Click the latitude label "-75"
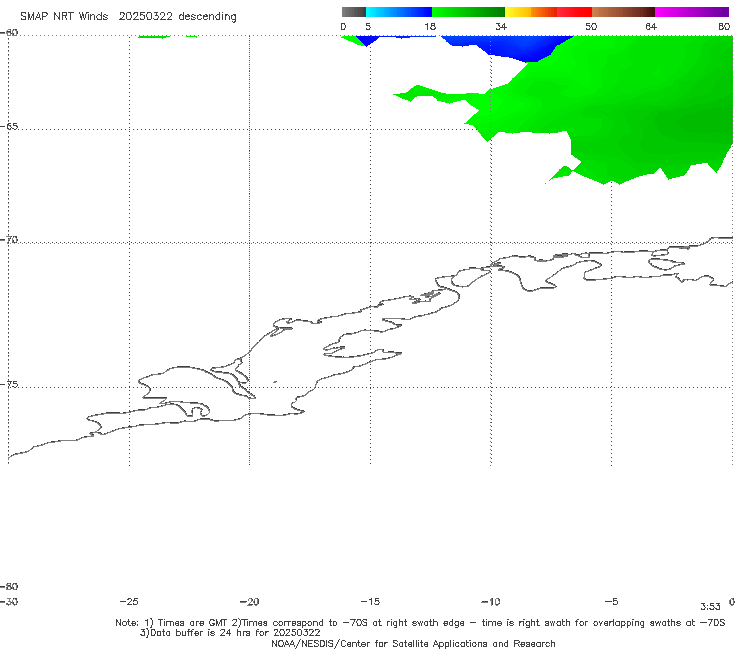Image resolution: width=740 pixels, height=650 pixels. [x=9, y=384]
